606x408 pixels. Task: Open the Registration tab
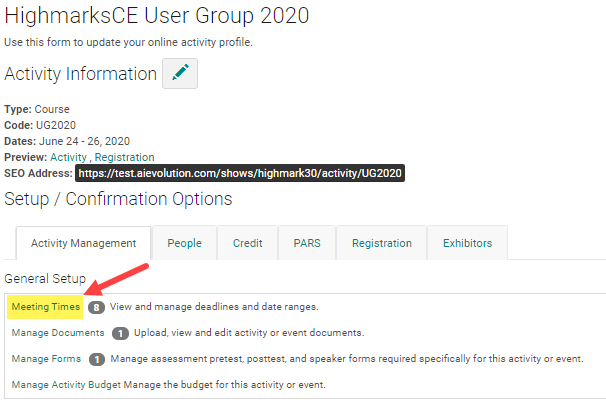[381, 243]
